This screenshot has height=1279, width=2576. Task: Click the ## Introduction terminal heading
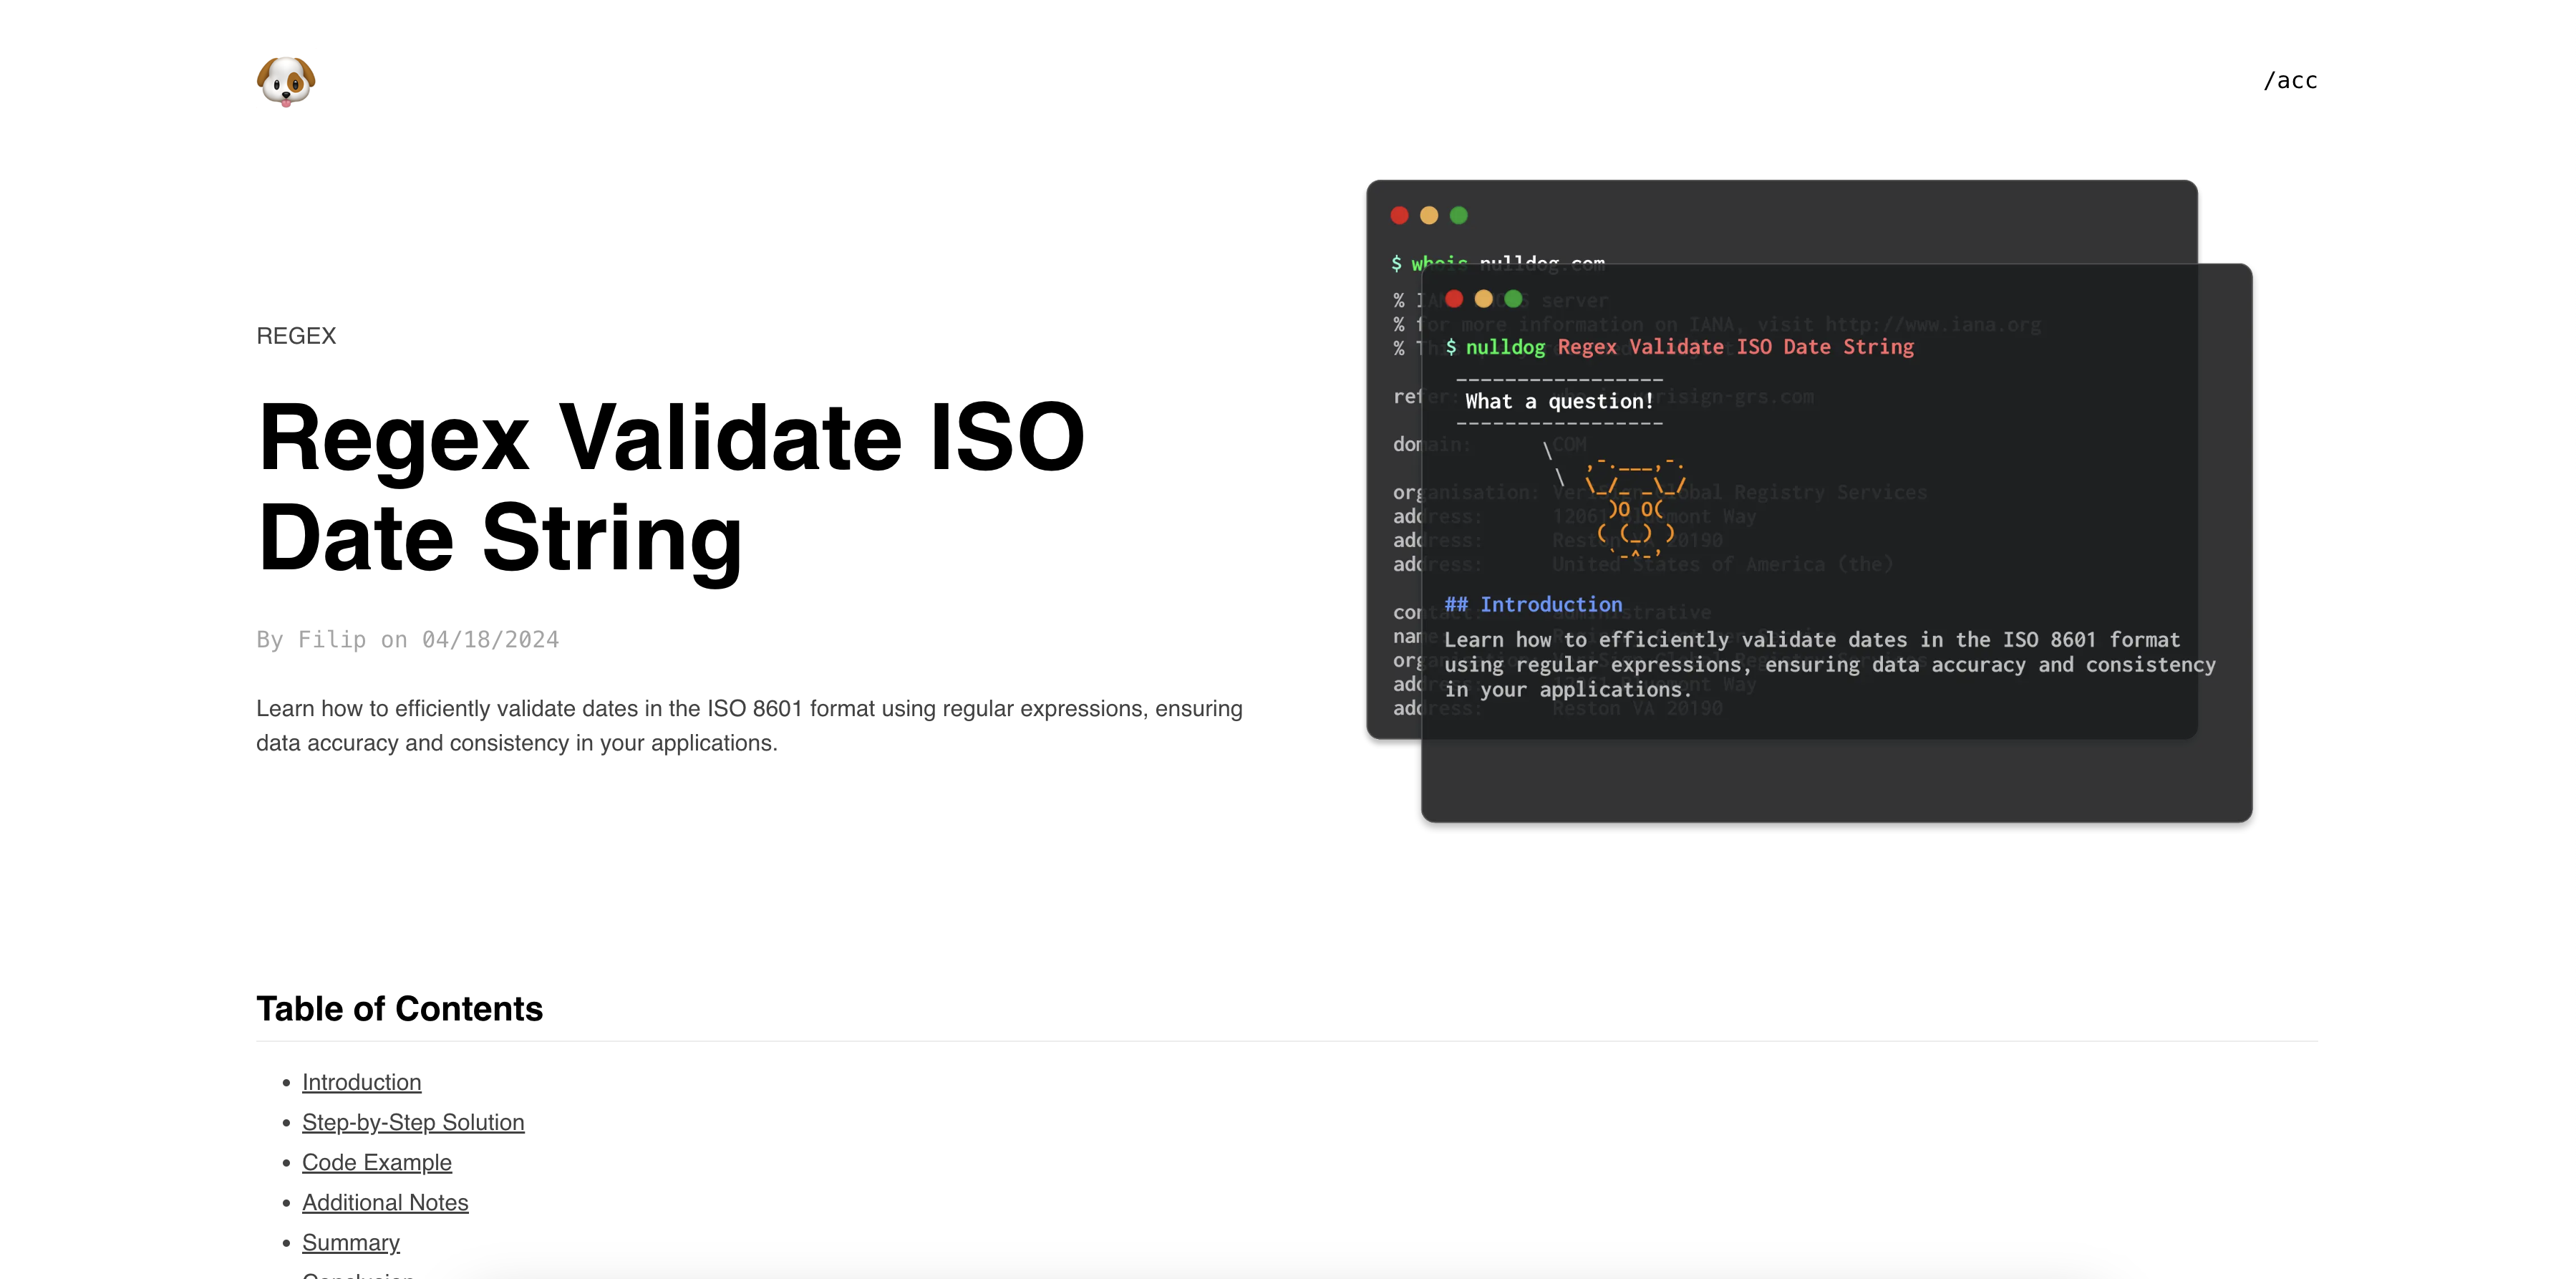point(1533,605)
